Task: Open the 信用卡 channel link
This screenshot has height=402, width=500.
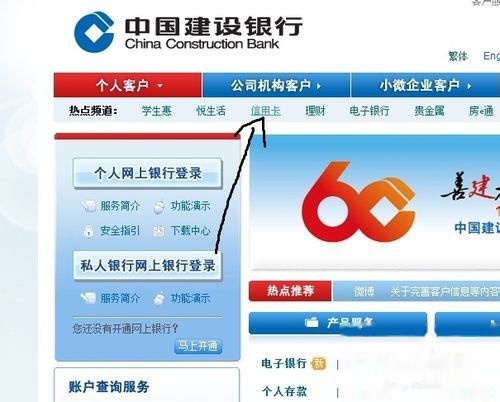Action: tap(266, 111)
